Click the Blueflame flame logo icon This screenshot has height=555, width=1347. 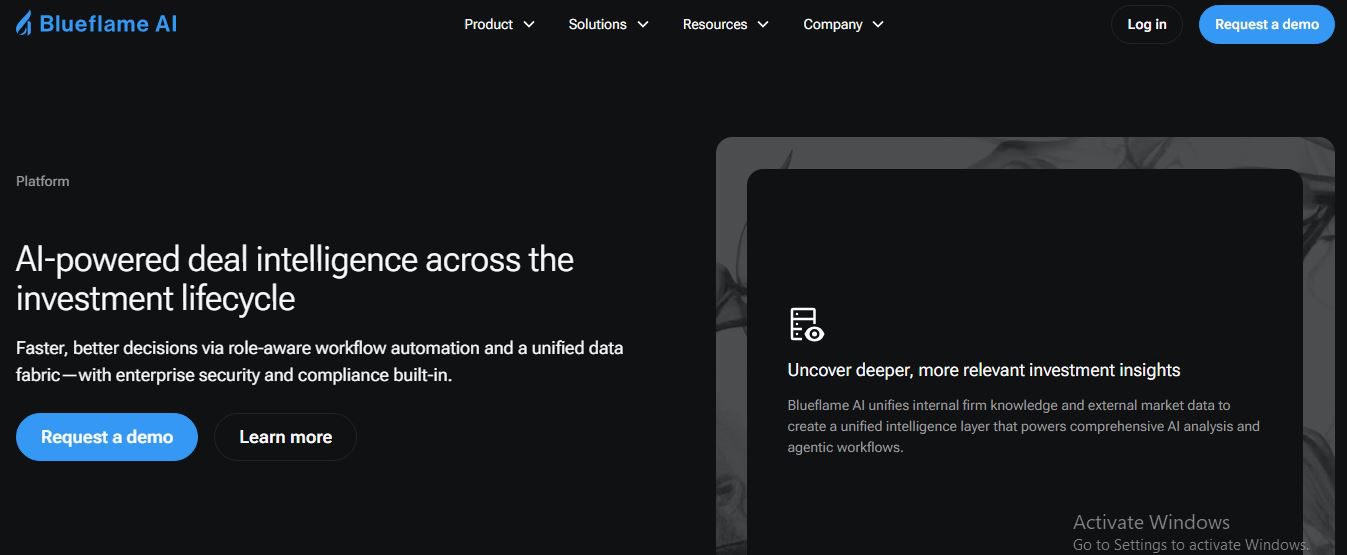click(24, 24)
